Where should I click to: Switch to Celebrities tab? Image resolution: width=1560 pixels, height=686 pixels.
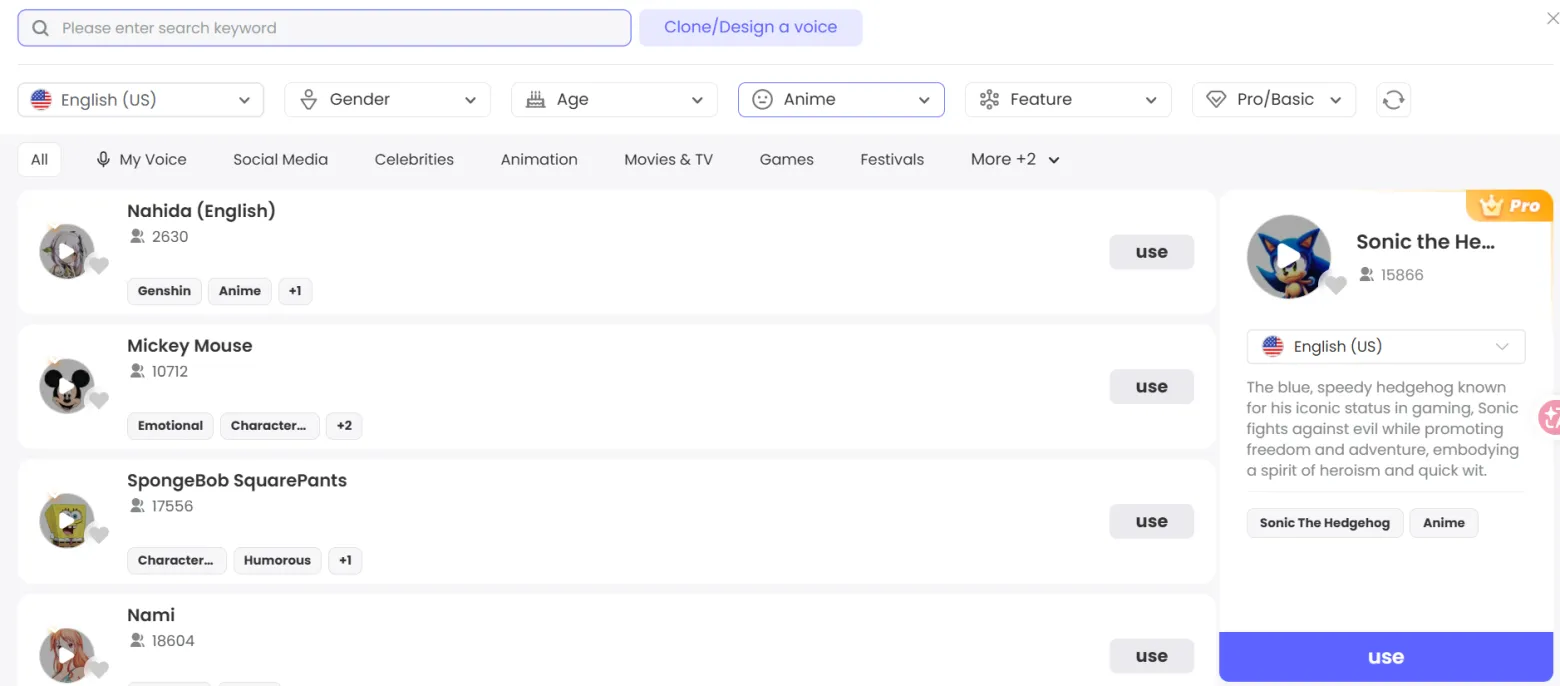click(x=414, y=159)
